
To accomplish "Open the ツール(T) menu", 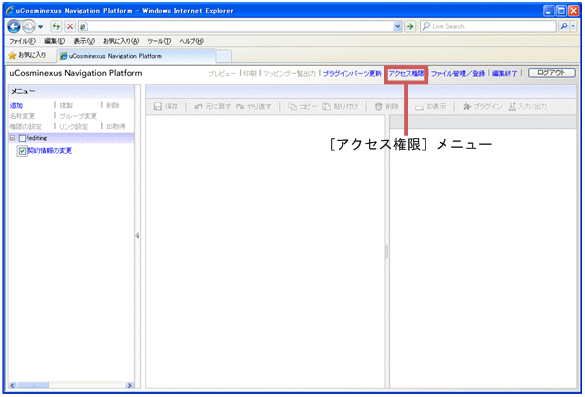I will click(x=159, y=41).
